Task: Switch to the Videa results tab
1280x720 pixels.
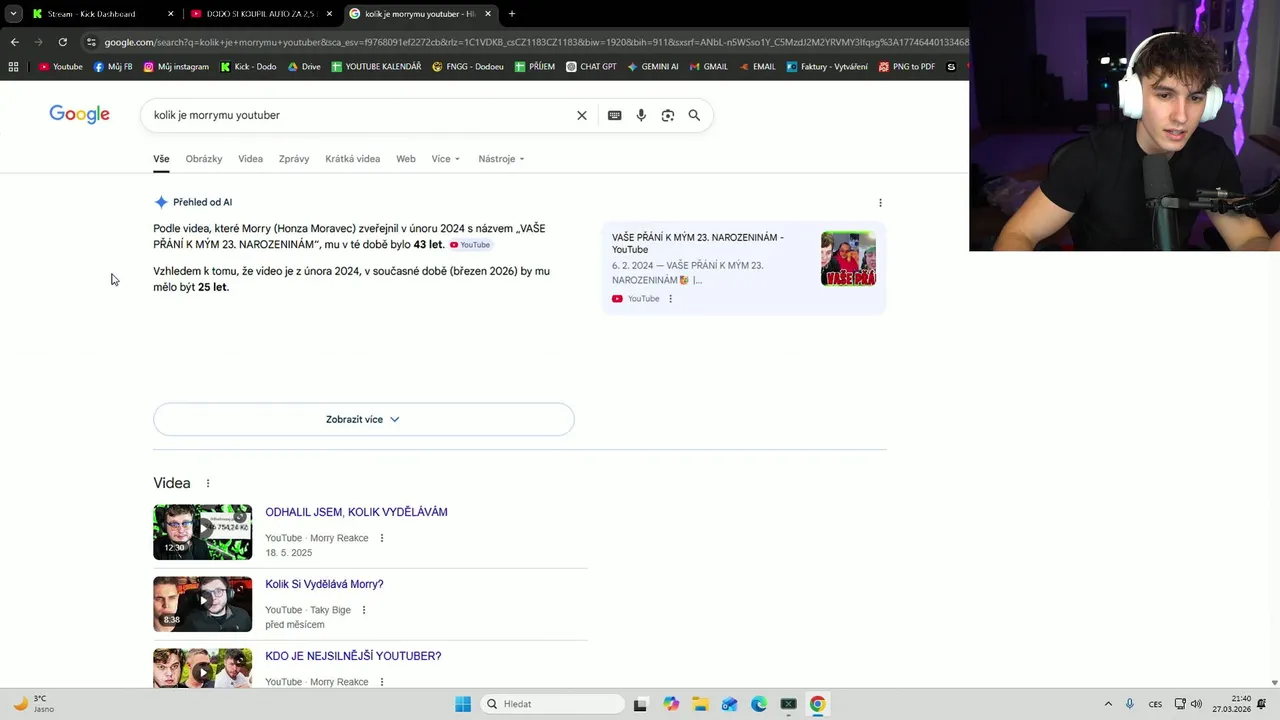Action: click(250, 159)
